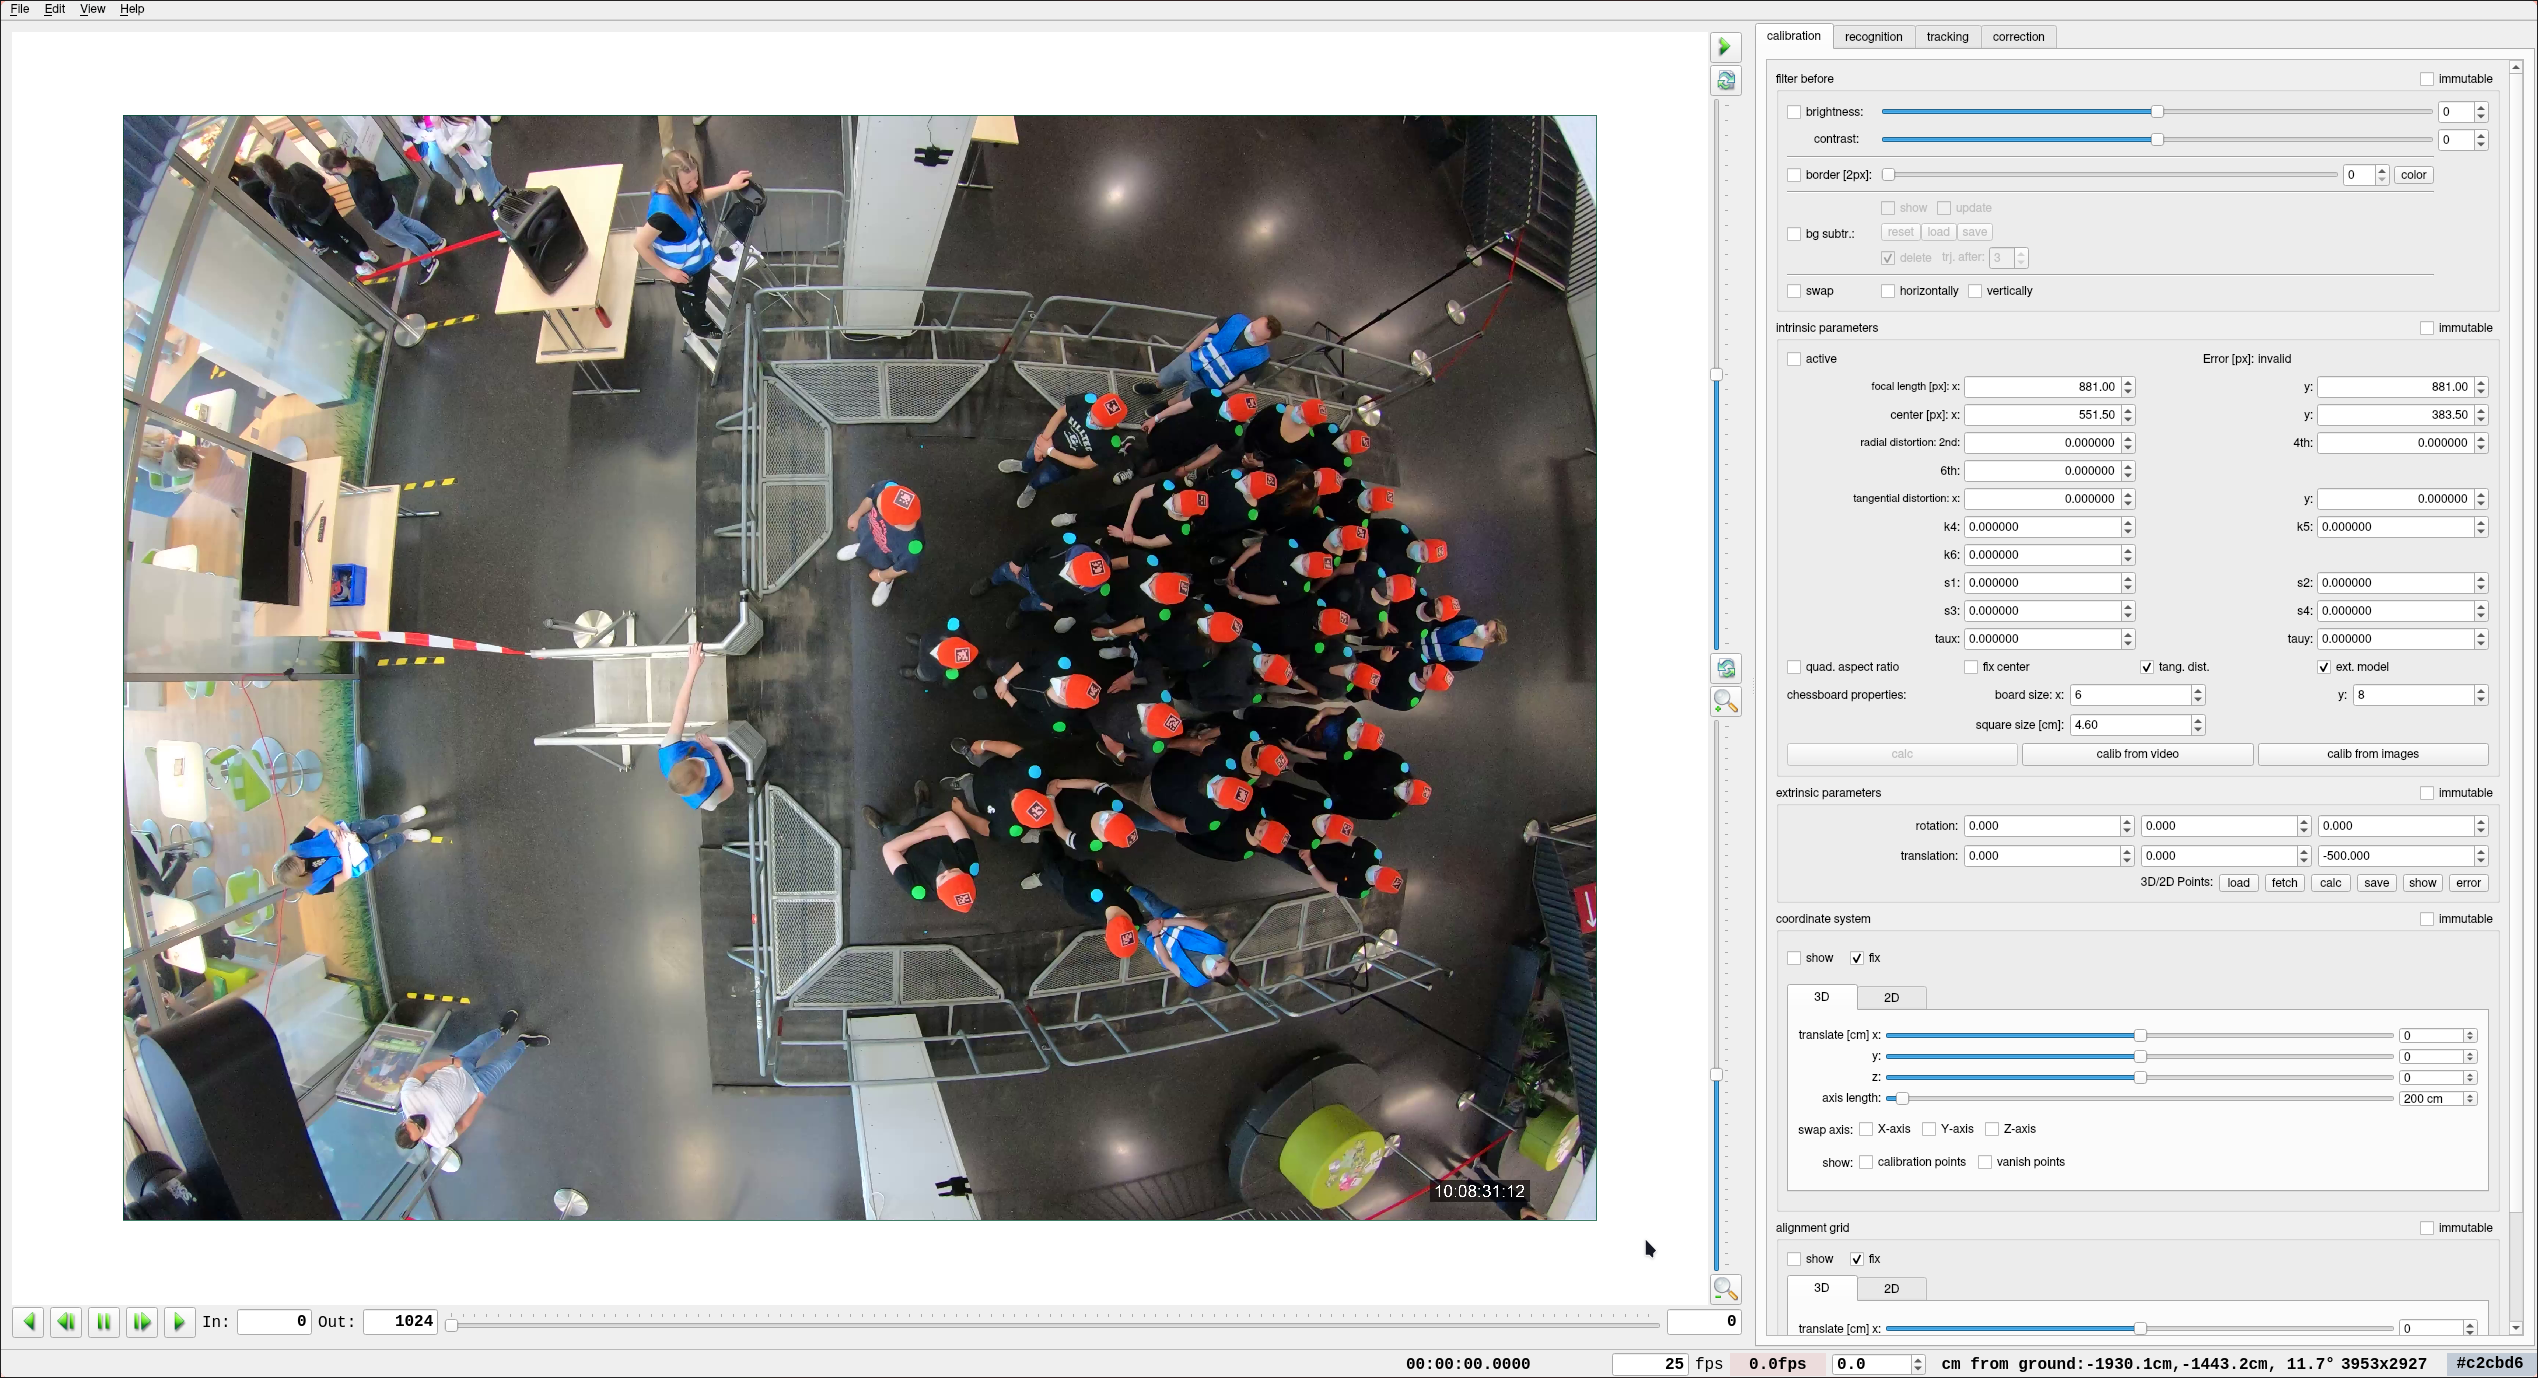Open the View menu
This screenshot has height=1378, width=2538.
tap(92, 9)
